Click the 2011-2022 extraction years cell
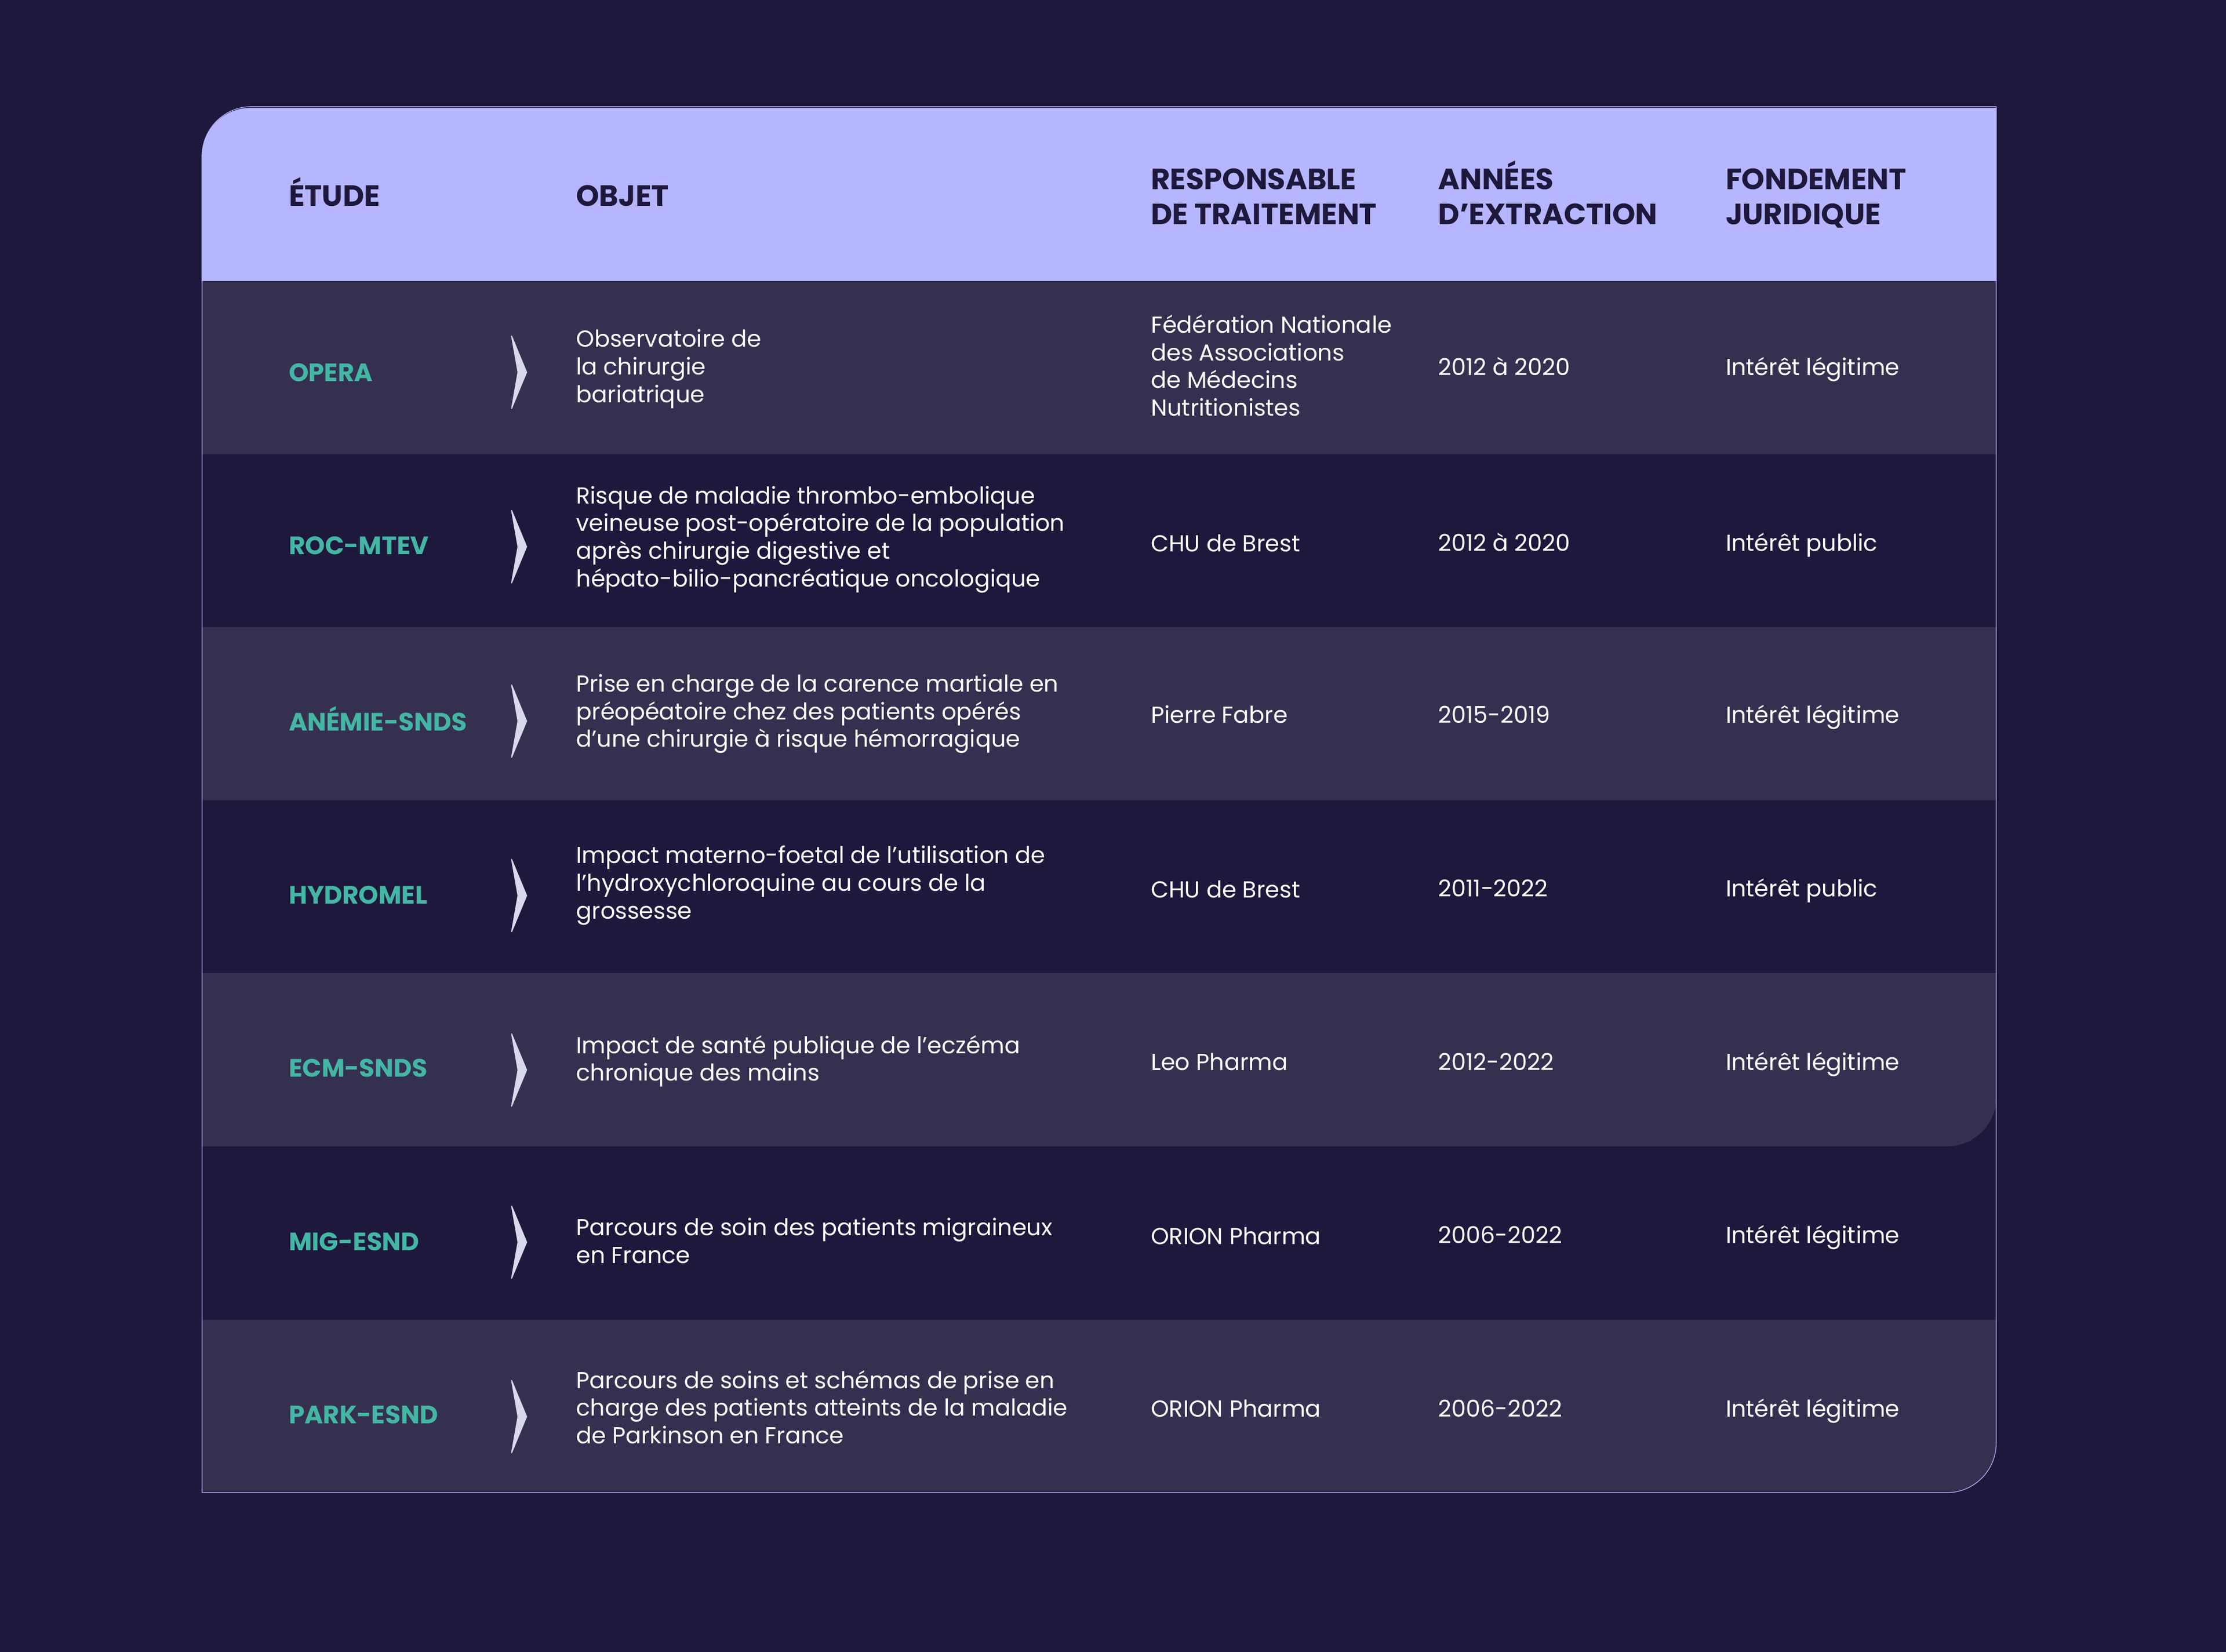2226x1652 pixels. click(x=1492, y=888)
